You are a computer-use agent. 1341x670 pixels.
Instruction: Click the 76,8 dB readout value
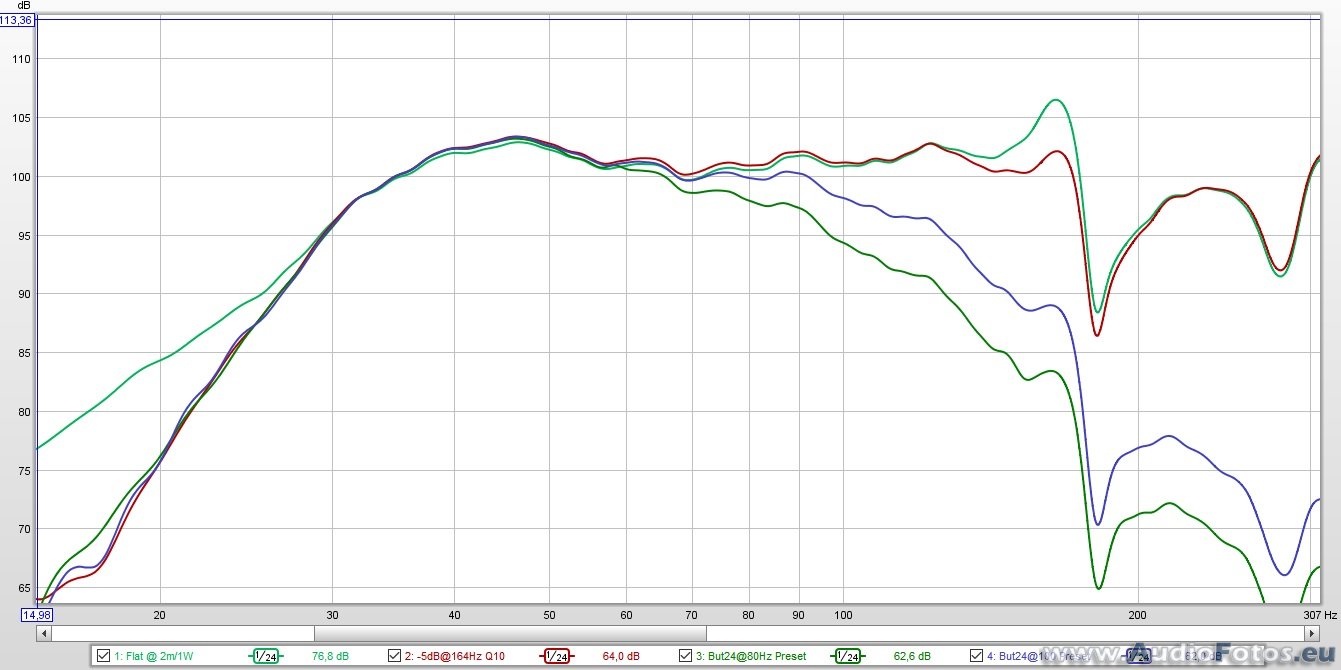pyautogui.click(x=329, y=656)
